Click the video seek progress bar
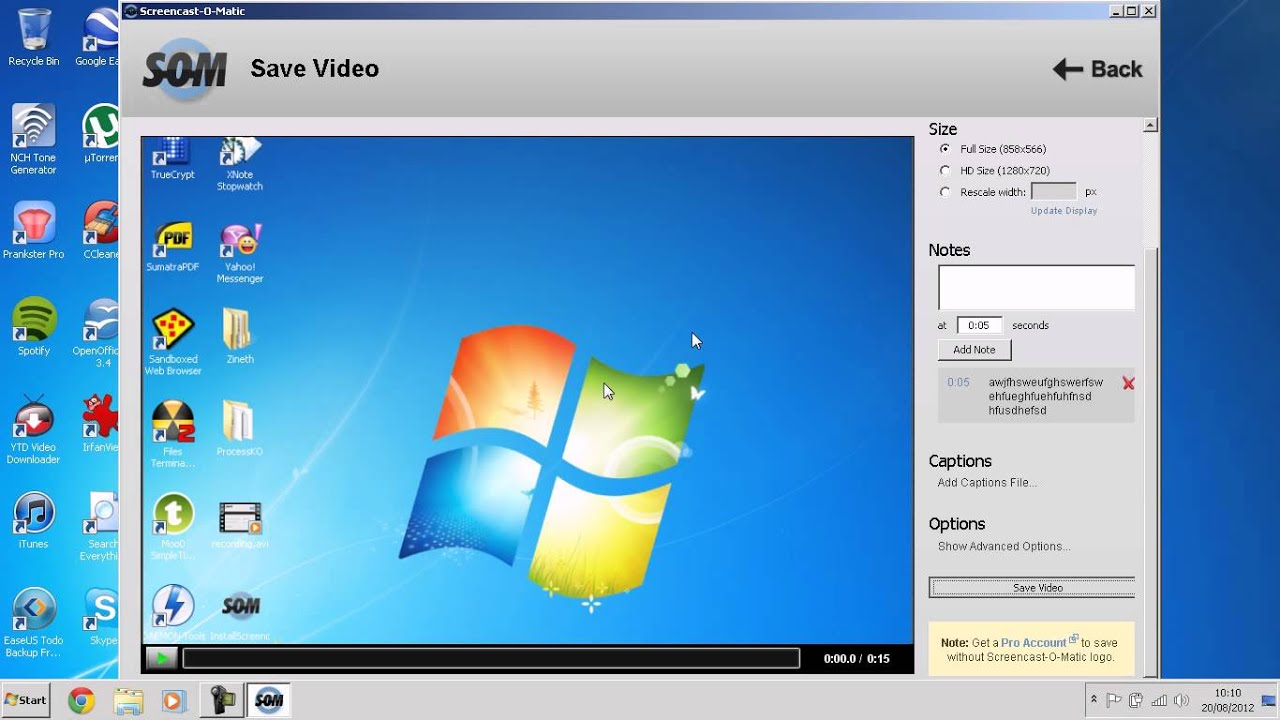 [491, 658]
